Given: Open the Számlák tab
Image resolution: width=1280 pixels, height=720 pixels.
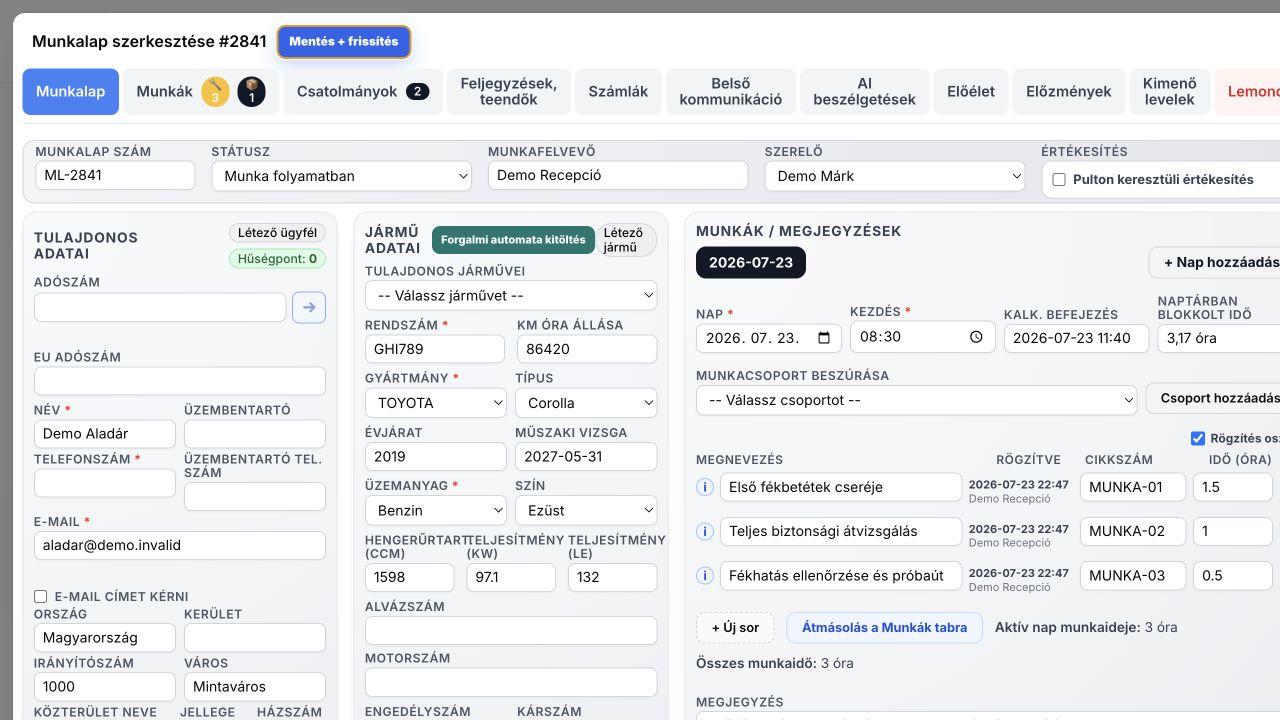Looking at the screenshot, I should 618,91.
